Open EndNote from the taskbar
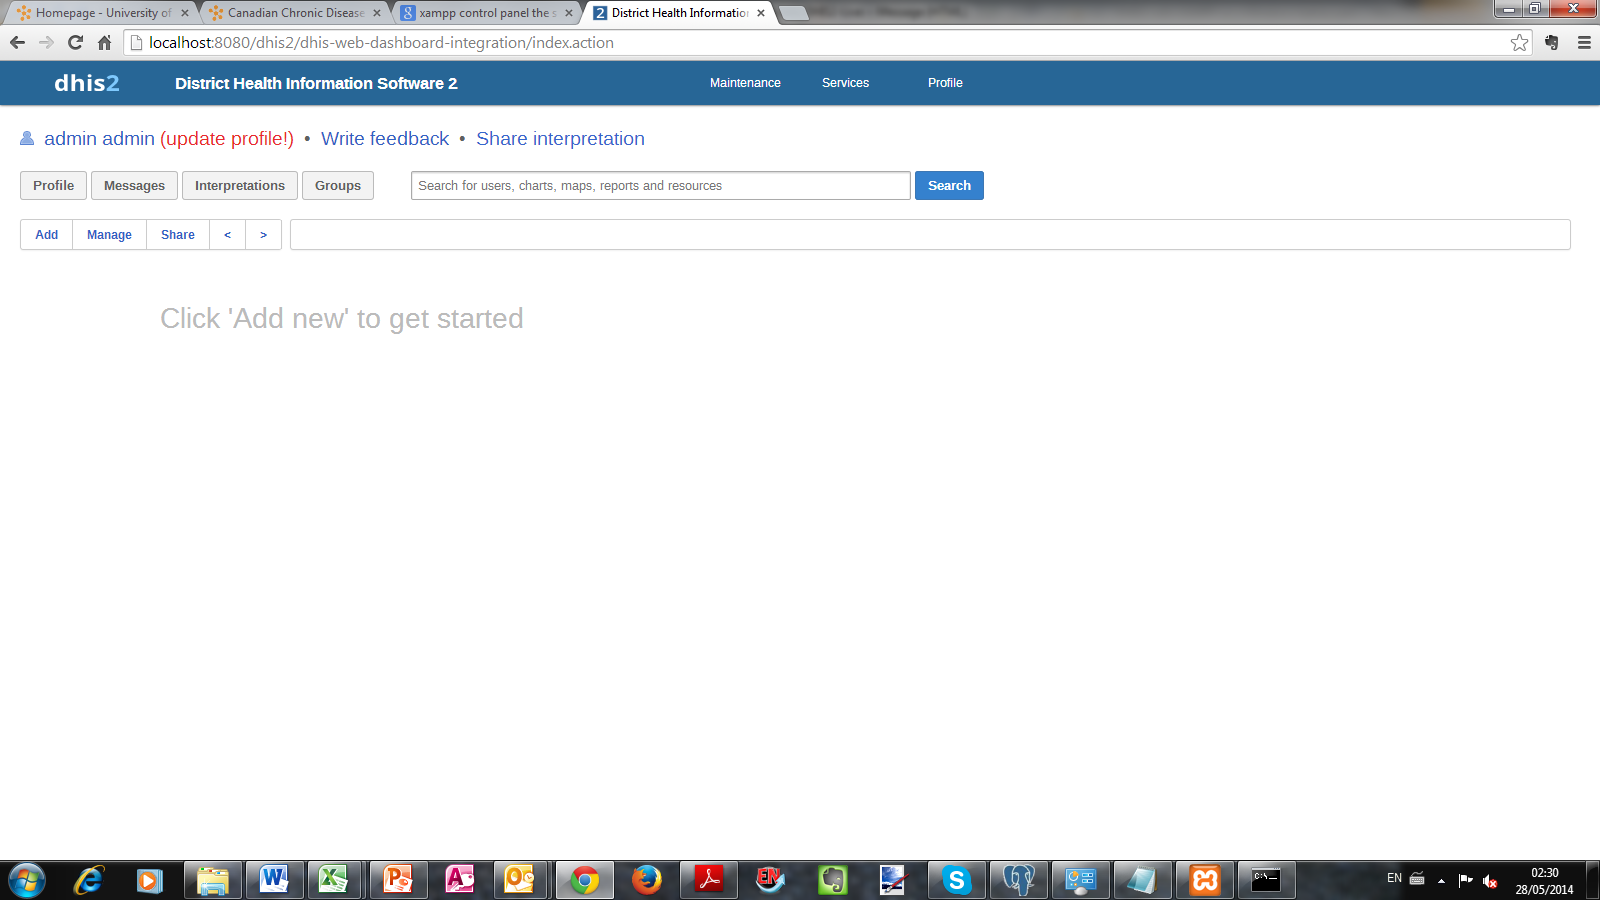The width and height of the screenshot is (1600, 900). tap(770, 880)
